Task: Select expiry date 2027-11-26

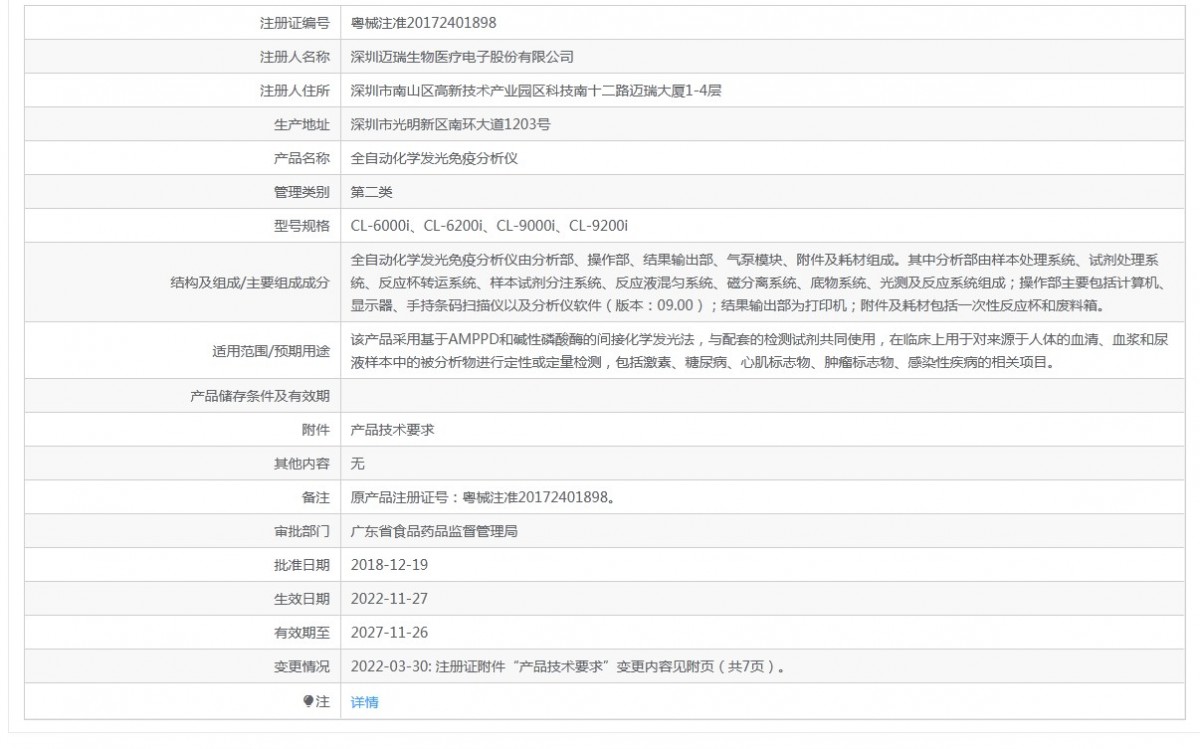Action: point(390,633)
